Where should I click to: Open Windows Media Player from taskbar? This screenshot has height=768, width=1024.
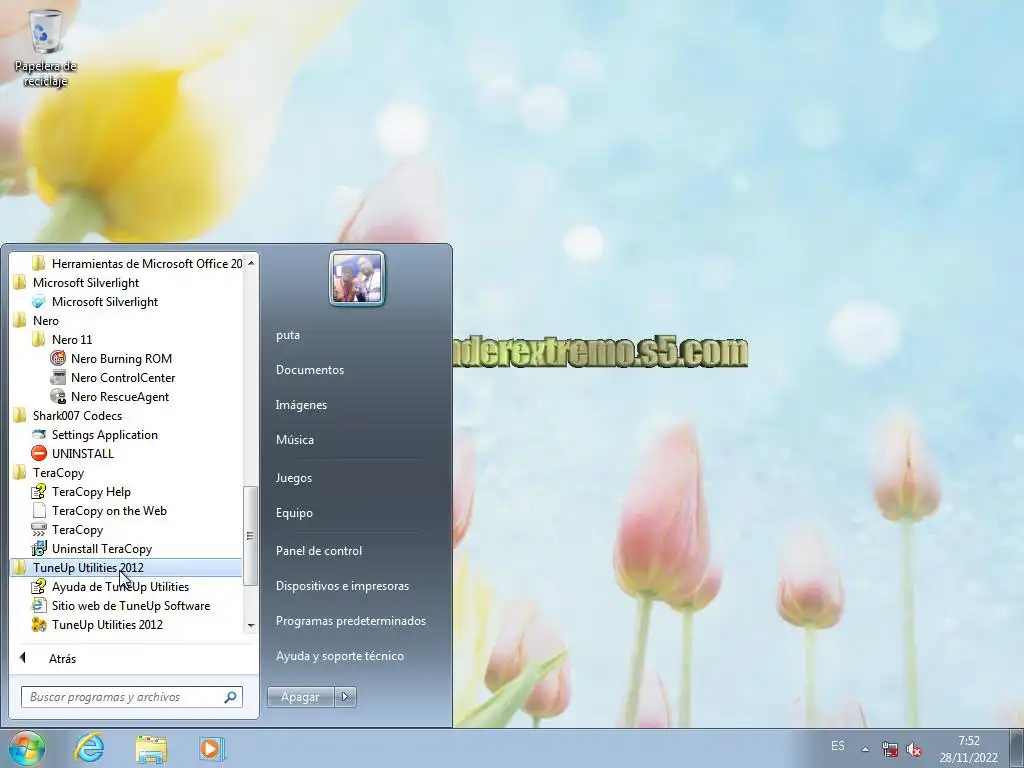pyautogui.click(x=212, y=748)
